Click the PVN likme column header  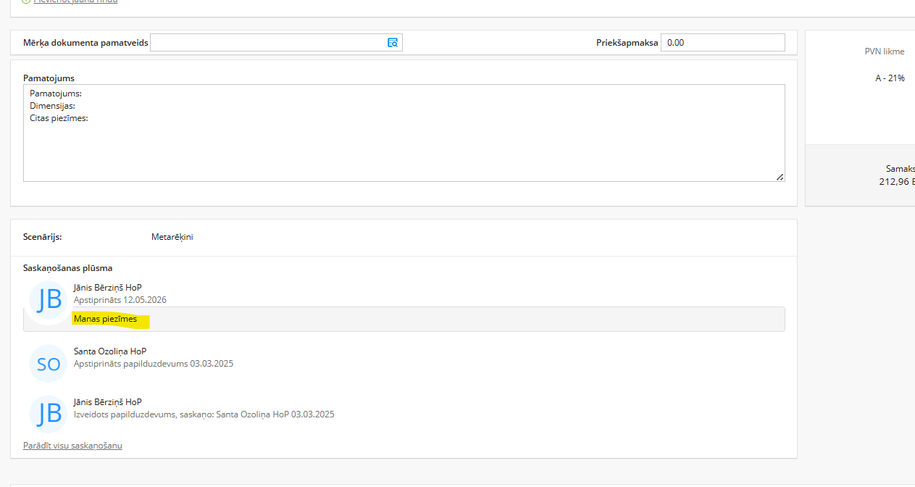pos(885,51)
